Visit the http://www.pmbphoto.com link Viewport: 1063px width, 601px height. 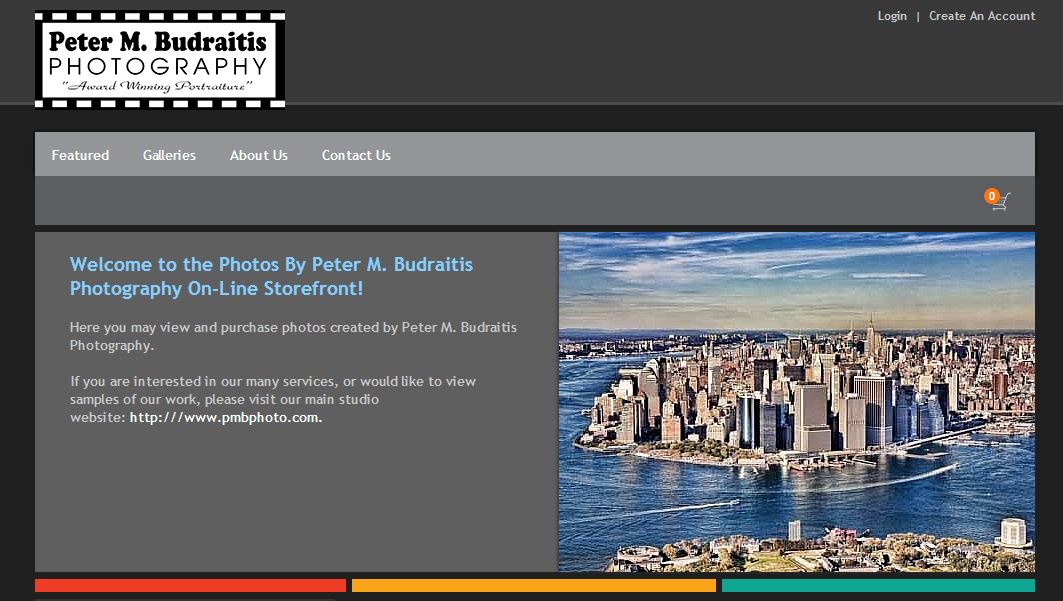point(225,418)
